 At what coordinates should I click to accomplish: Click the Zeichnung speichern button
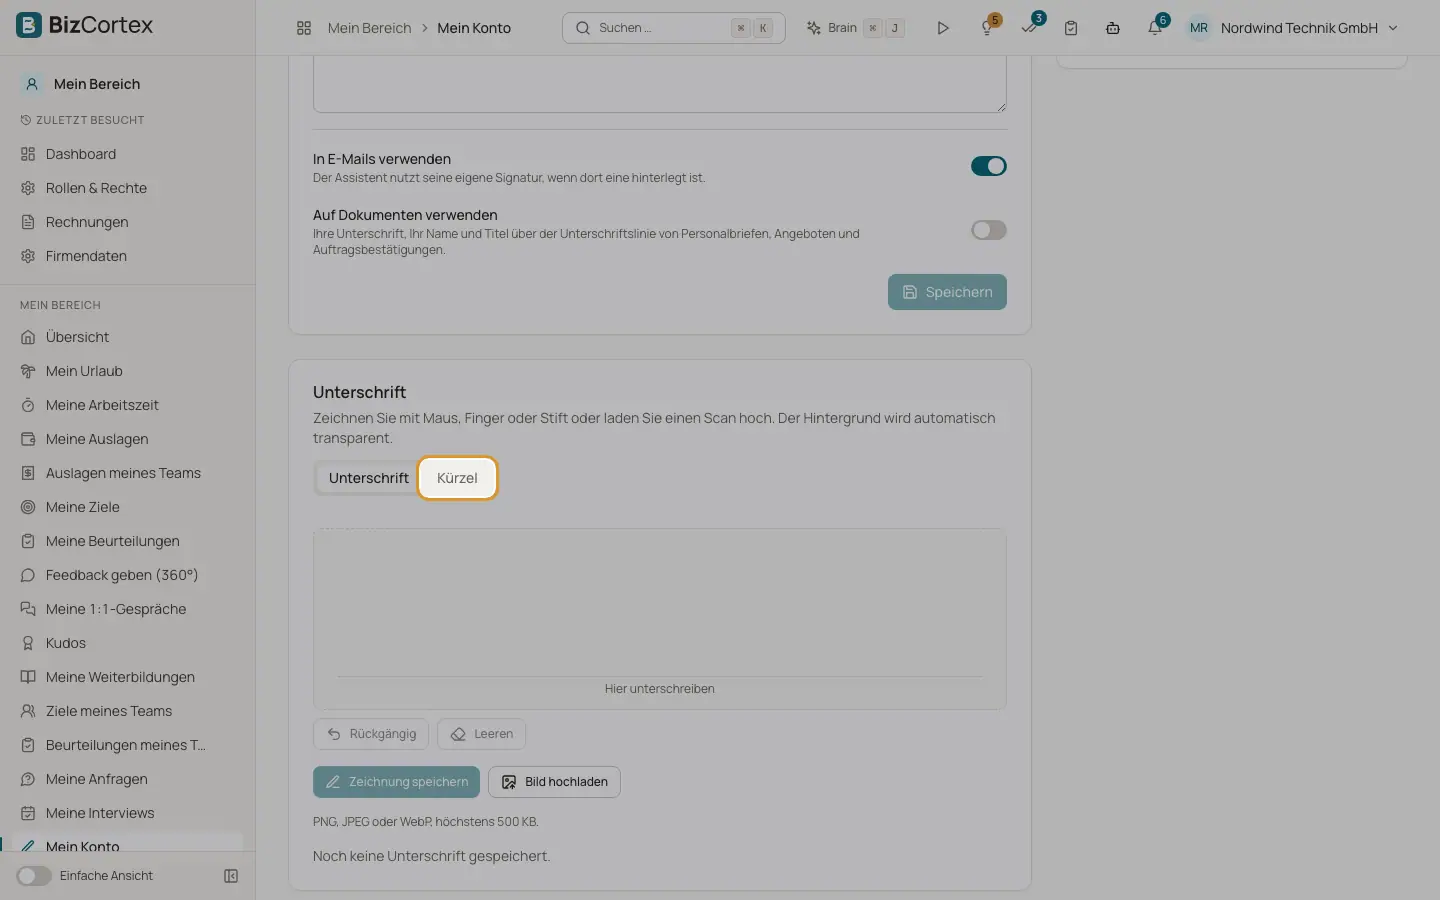pos(396,782)
